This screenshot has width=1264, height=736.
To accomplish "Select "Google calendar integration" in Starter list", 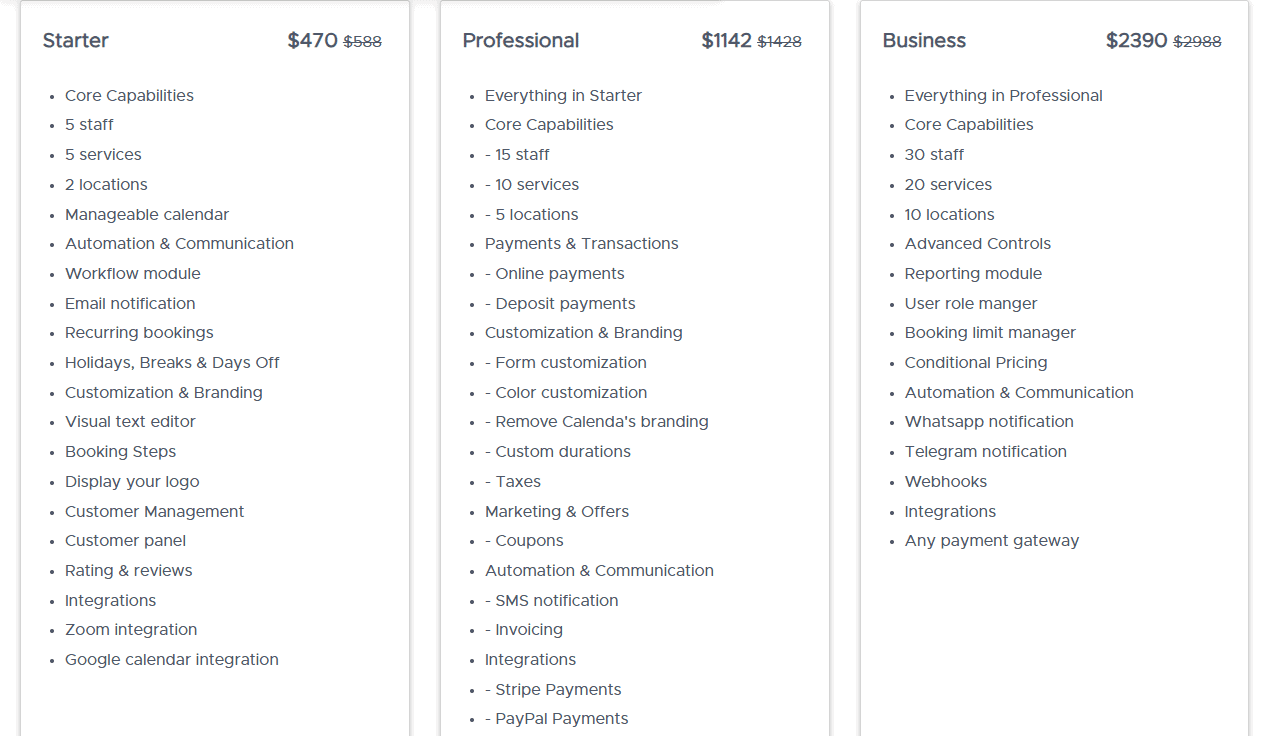I will tap(172, 660).
